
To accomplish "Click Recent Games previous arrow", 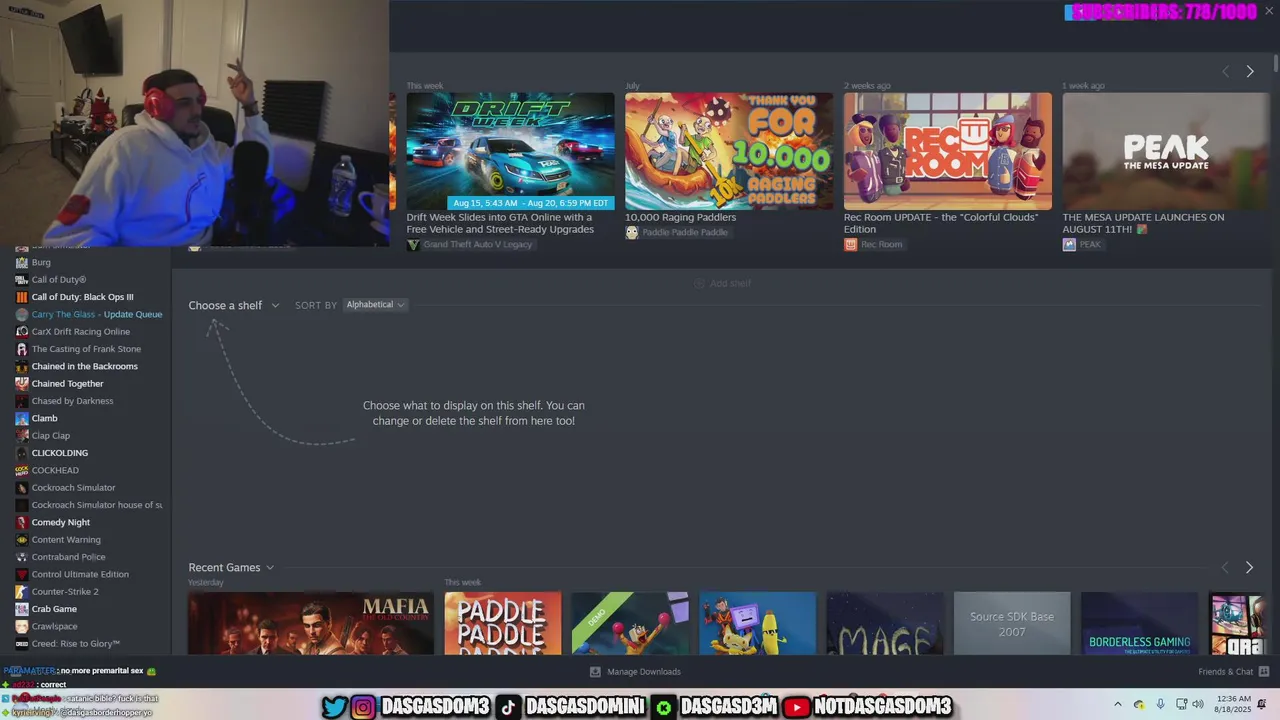I will coord(1225,567).
